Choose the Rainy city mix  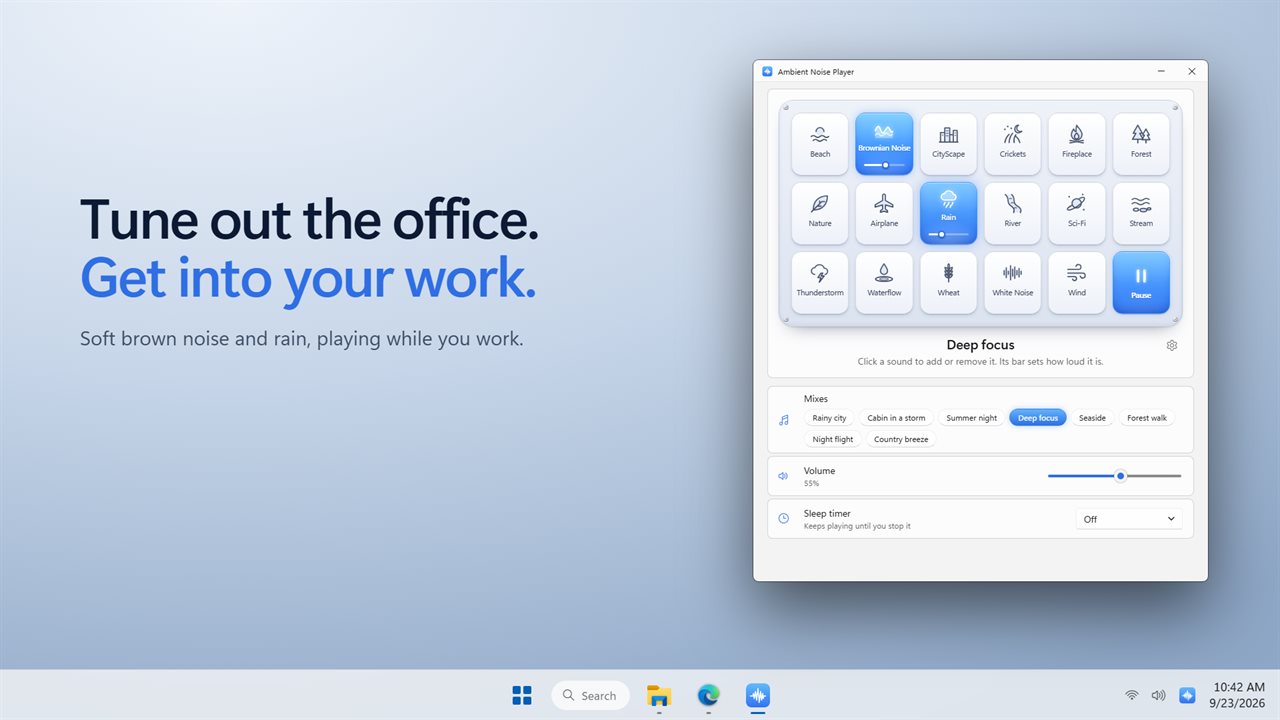point(829,418)
